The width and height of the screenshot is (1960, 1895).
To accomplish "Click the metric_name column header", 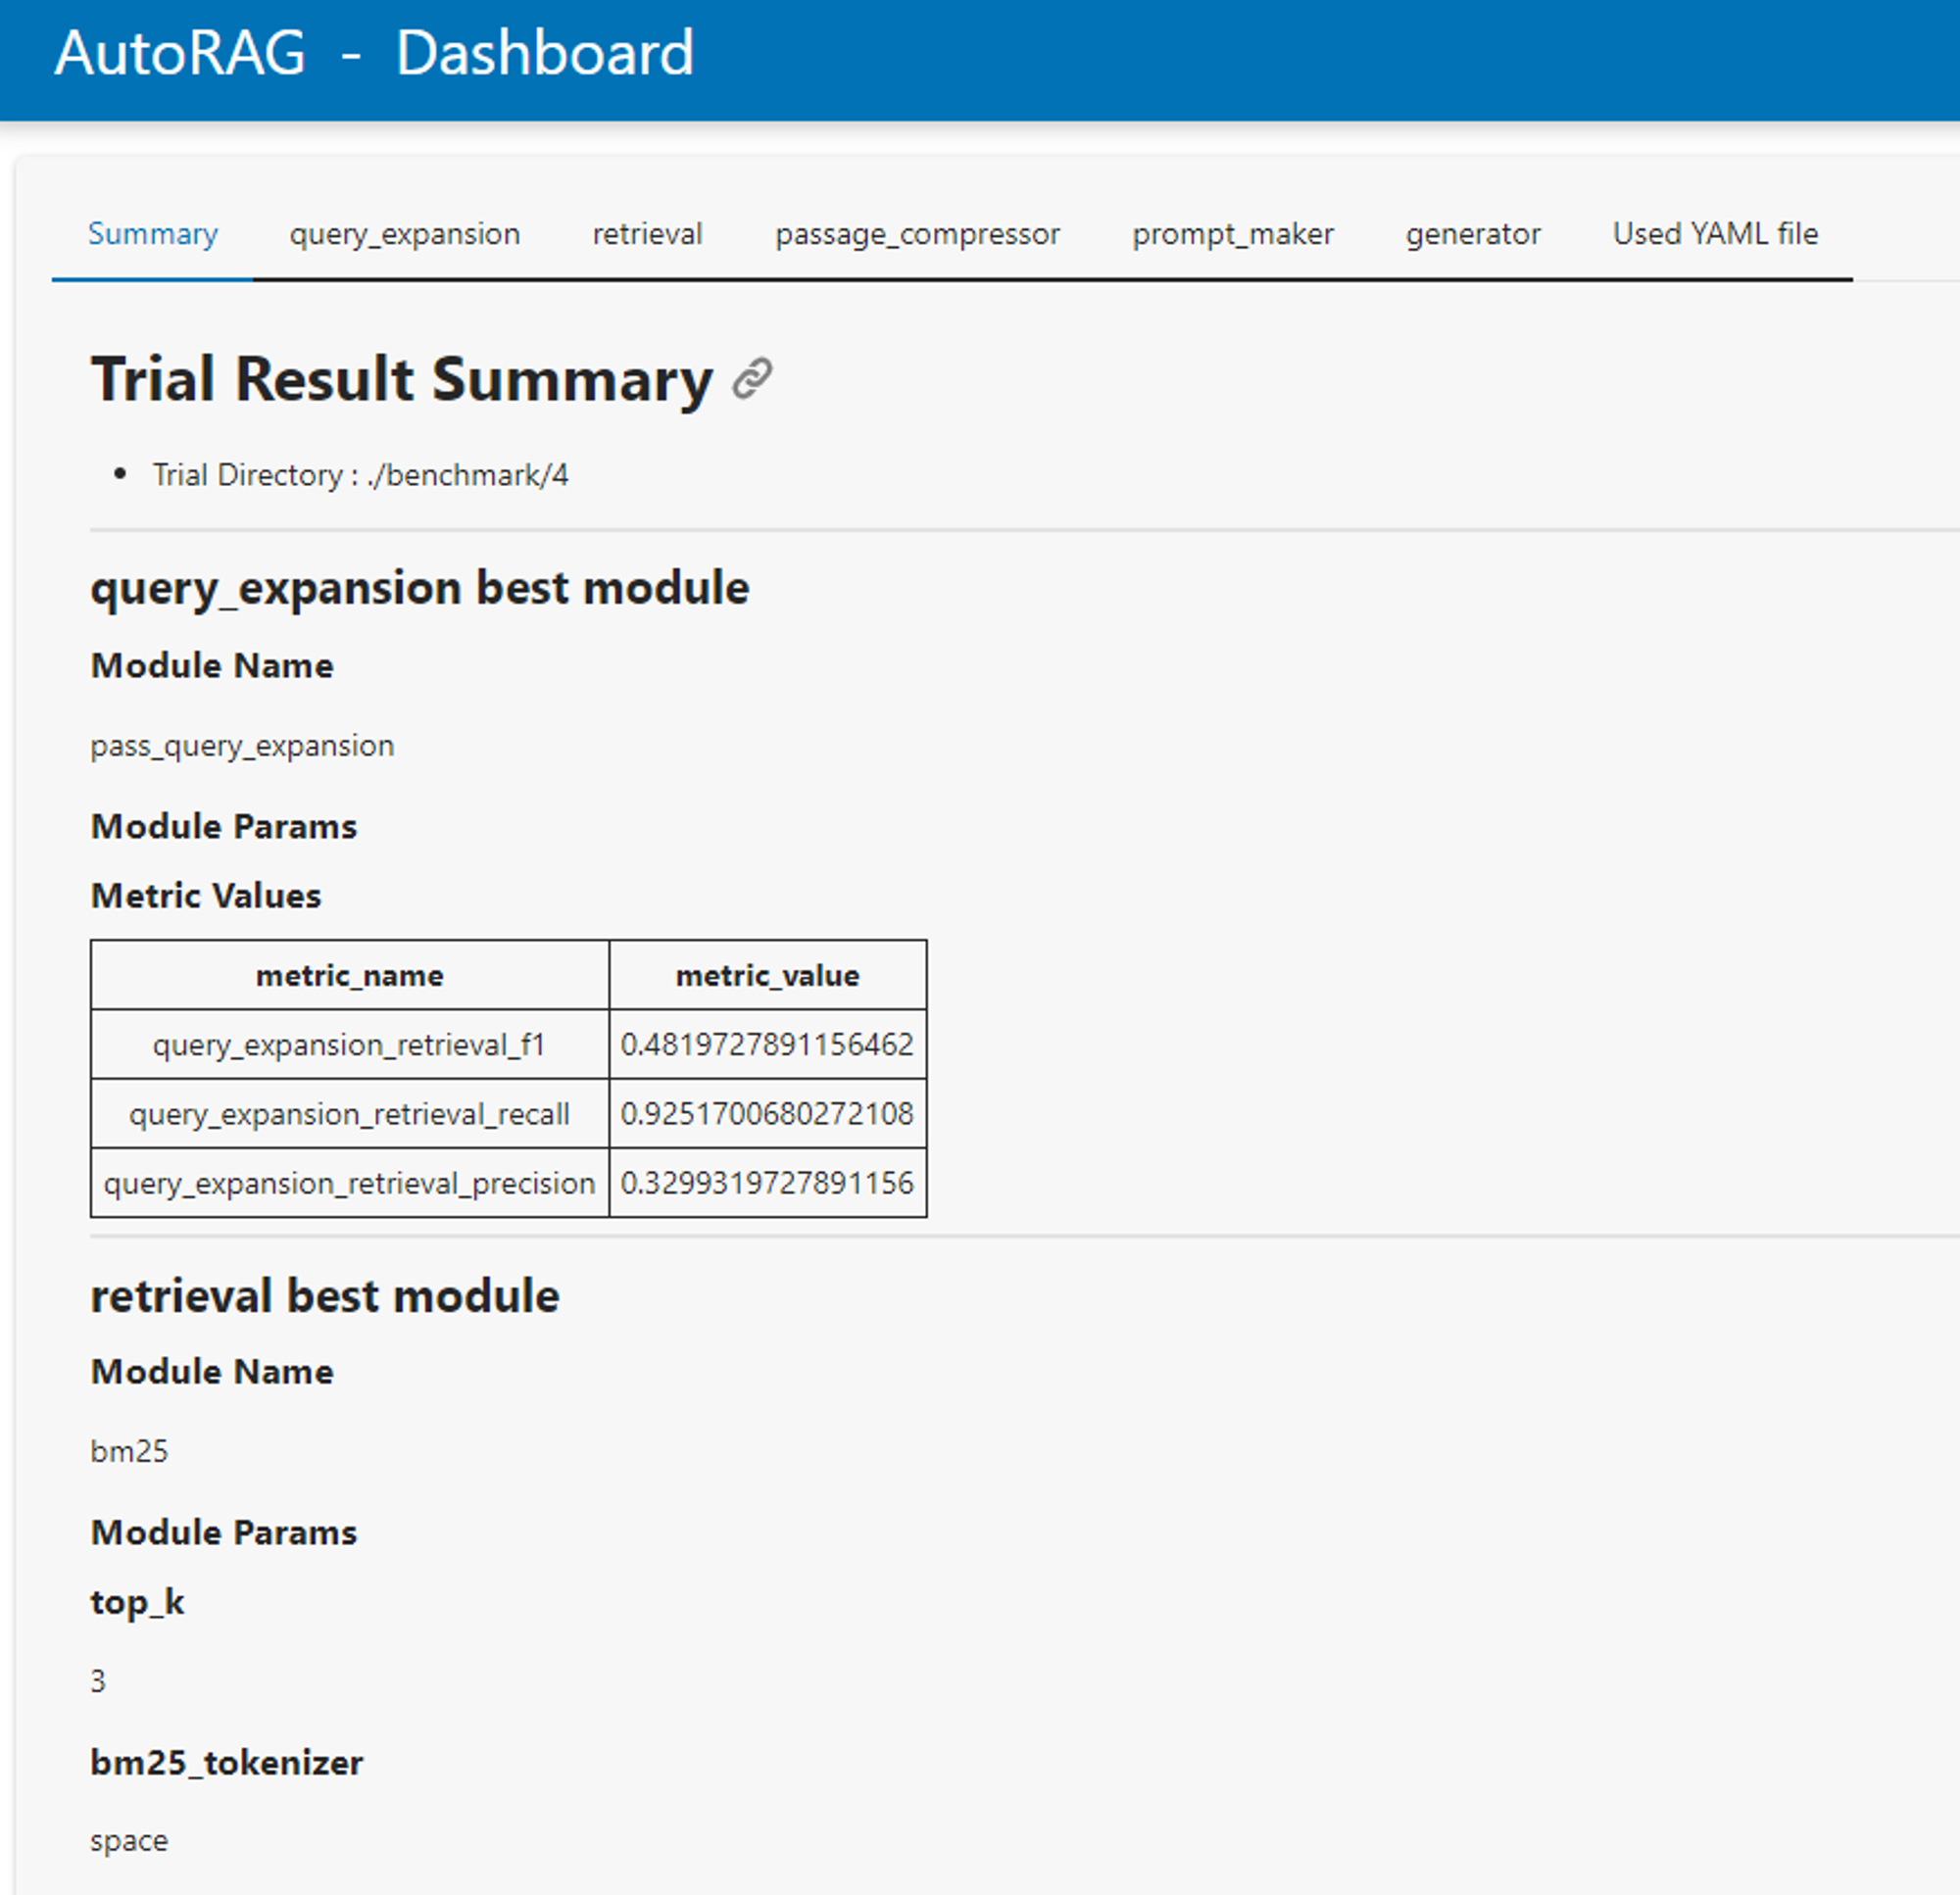I will [x=349, y=975].
